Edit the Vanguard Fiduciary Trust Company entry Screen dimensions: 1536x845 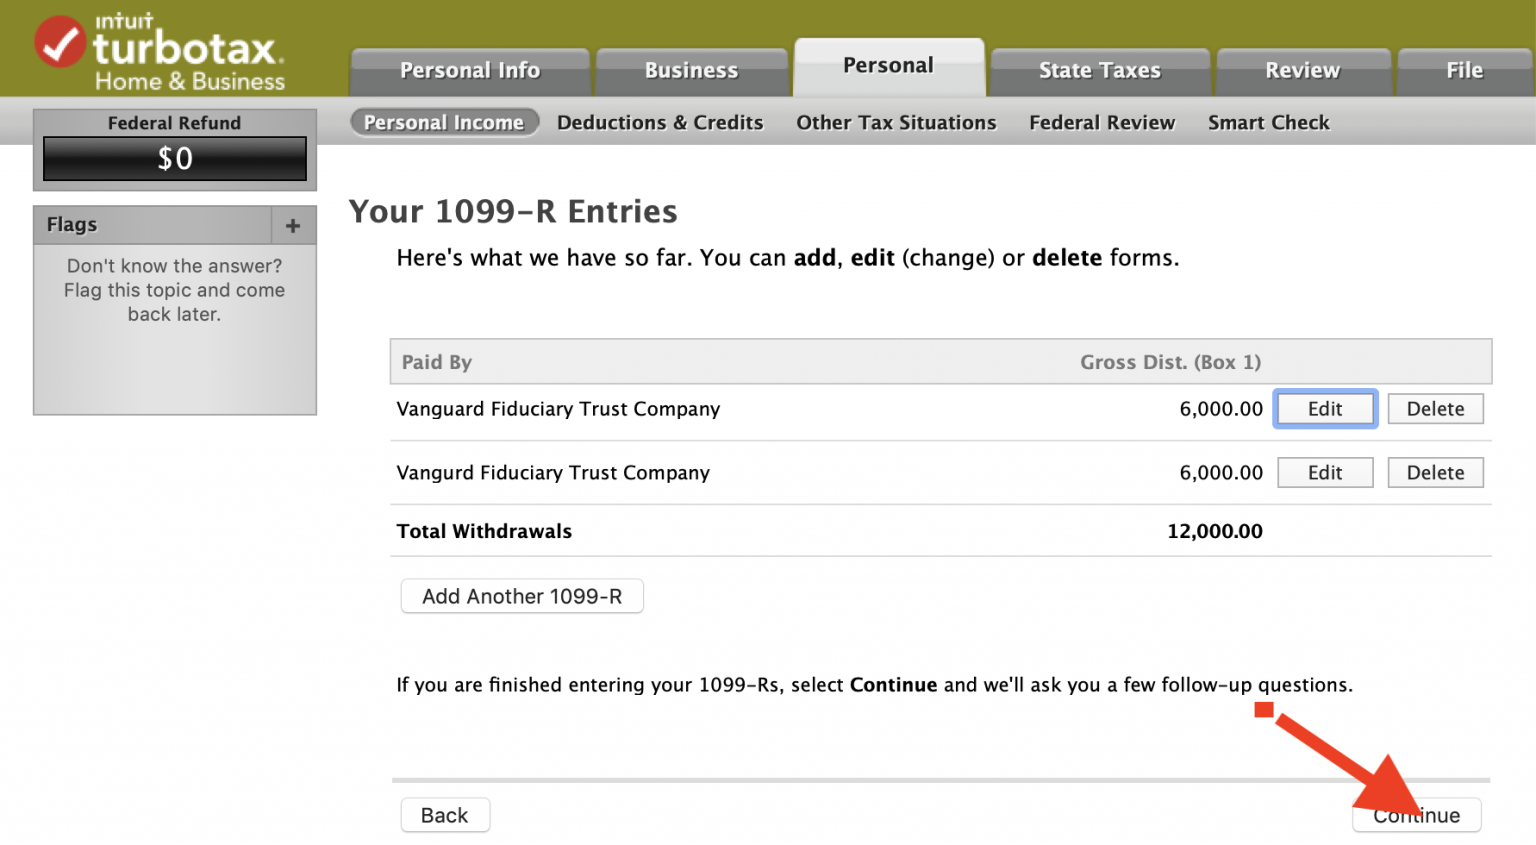pyautogui.click(x=1325, y=409)
